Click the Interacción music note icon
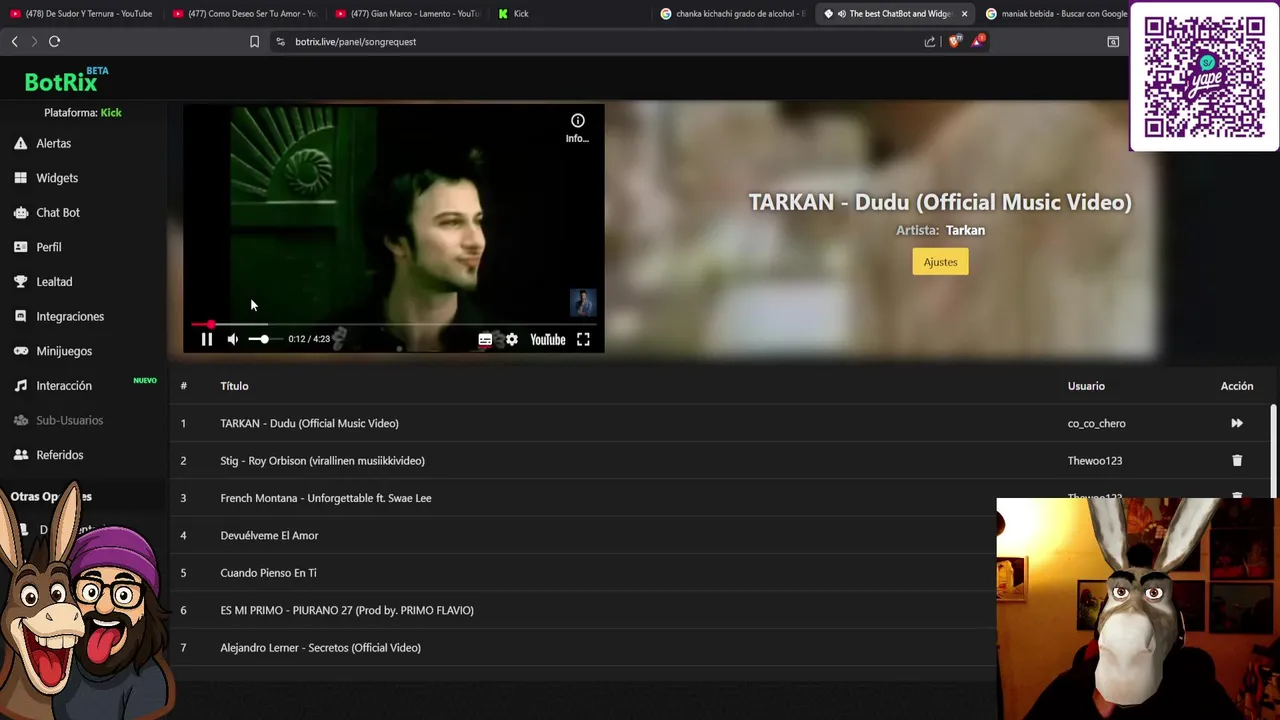The width and height of the screenshot is (1280, 720). click(x=20, y=386)
